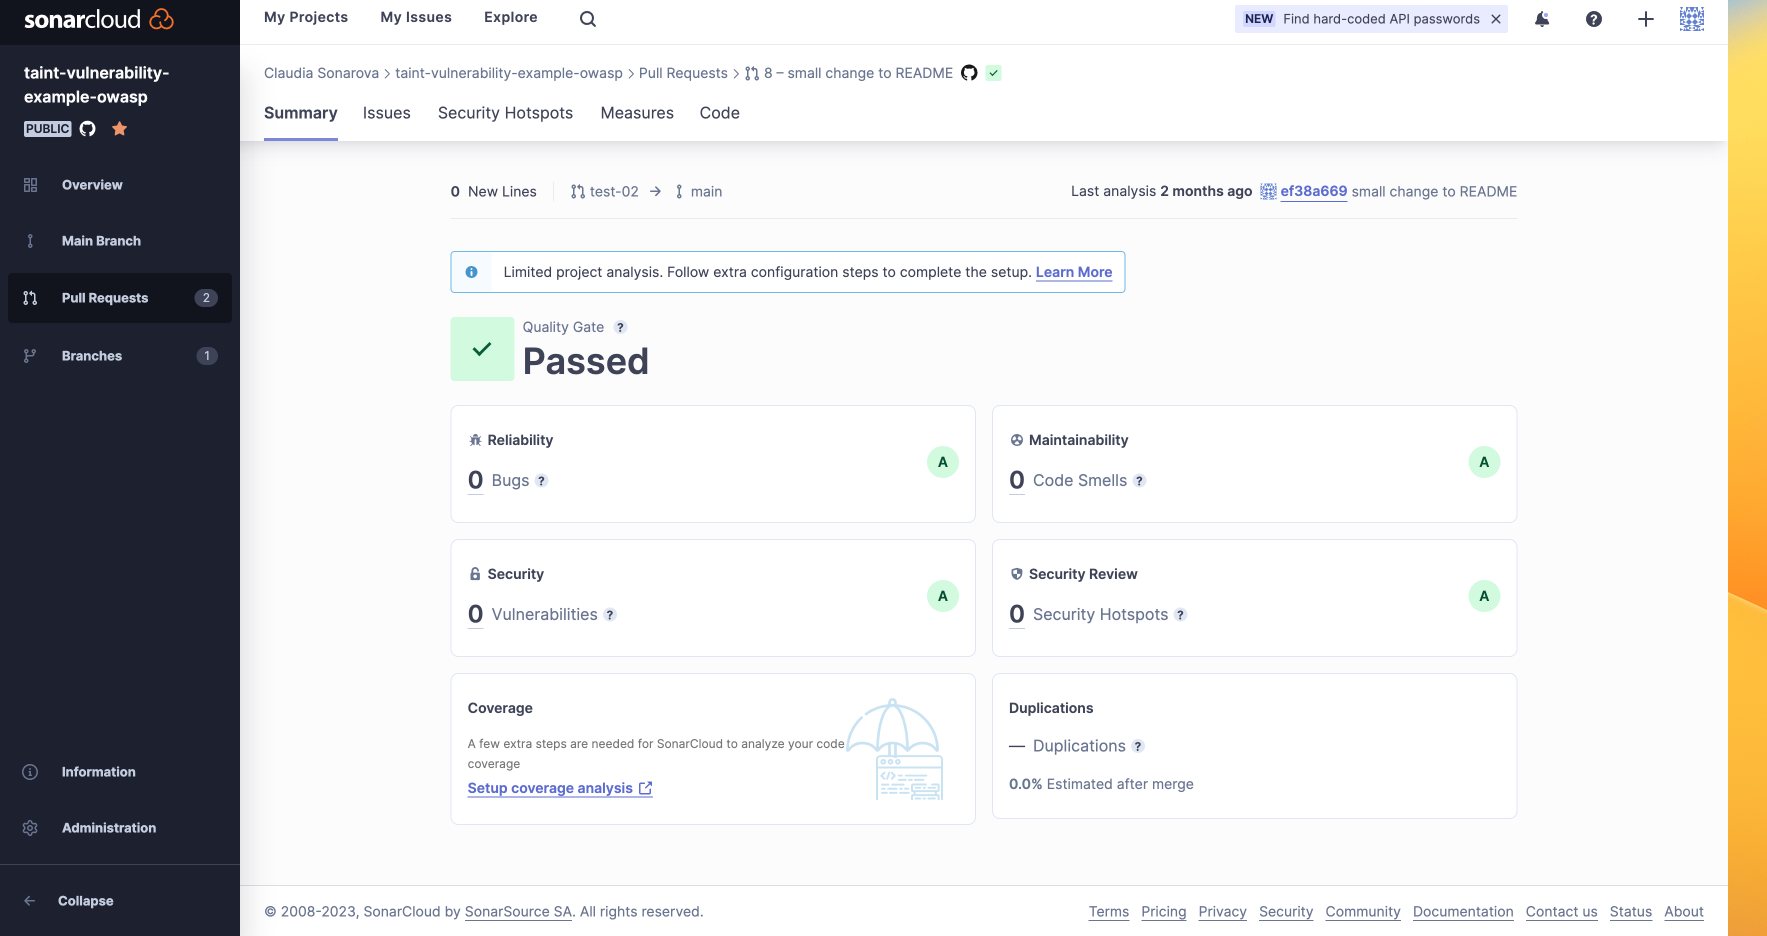Dismiss the hard-coded API passwords banner

(x=1496, y=19)
